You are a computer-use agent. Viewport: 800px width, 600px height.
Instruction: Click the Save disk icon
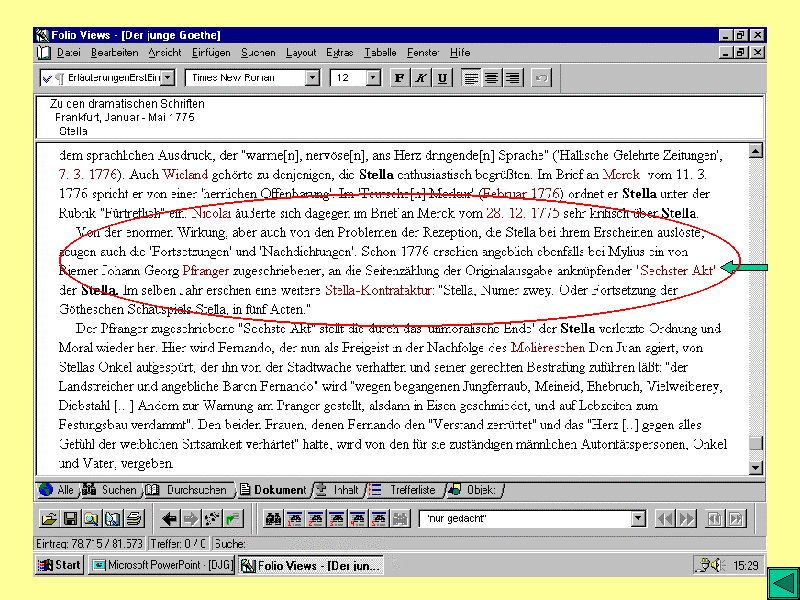click(70, 518)
